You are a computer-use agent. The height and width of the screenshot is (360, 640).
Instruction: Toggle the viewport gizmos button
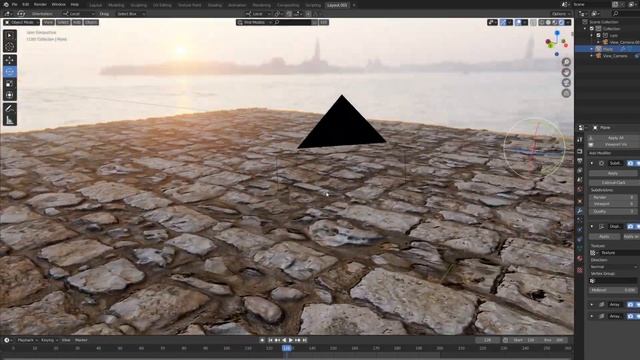coord(503,22)
